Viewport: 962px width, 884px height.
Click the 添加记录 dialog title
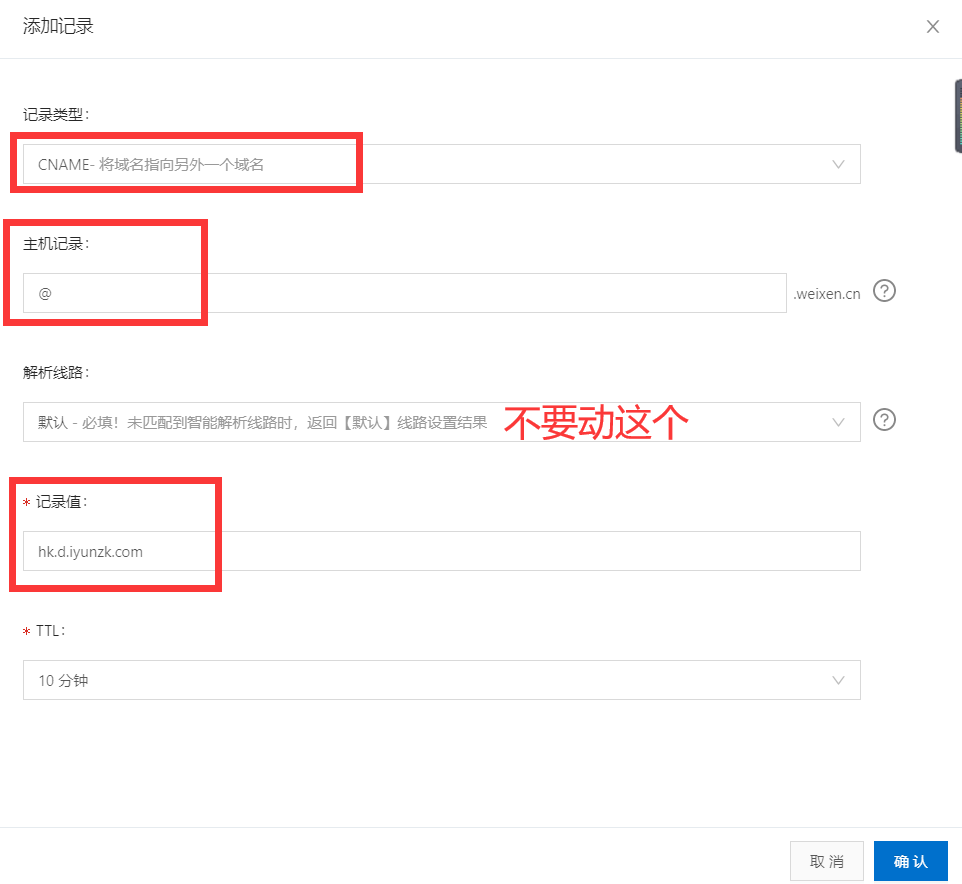(58, 26)
